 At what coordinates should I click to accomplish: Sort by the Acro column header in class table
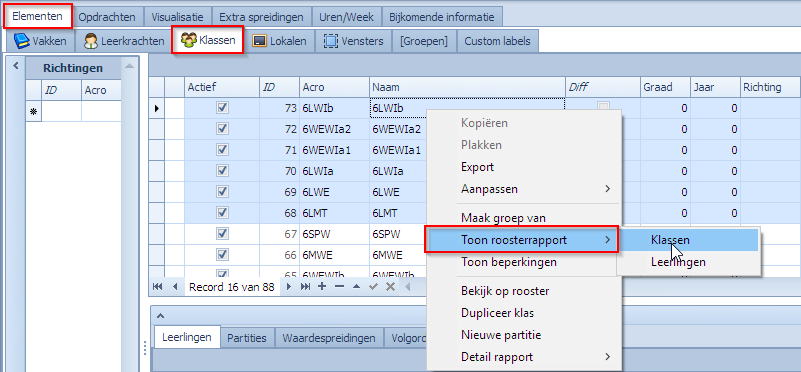(x=334, y=87)
